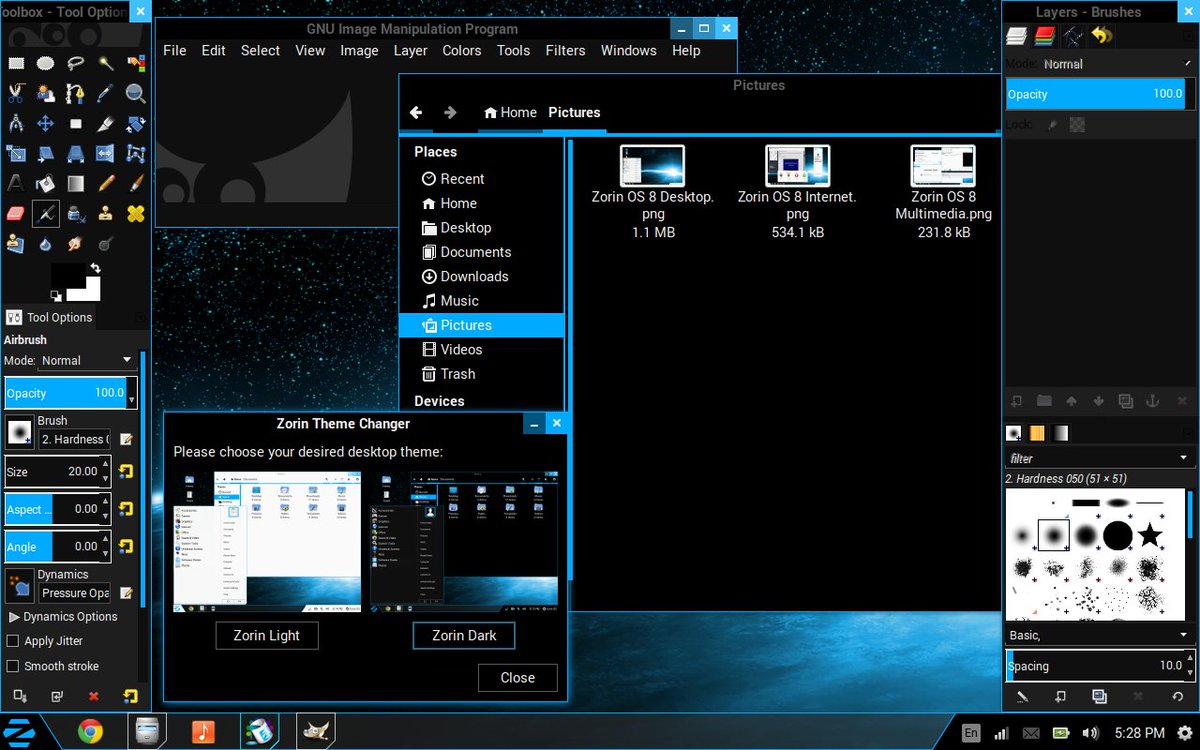The image size is (1200, 750).
Task: Open GIMP Filters menu
Action: (x=565, y=51)
